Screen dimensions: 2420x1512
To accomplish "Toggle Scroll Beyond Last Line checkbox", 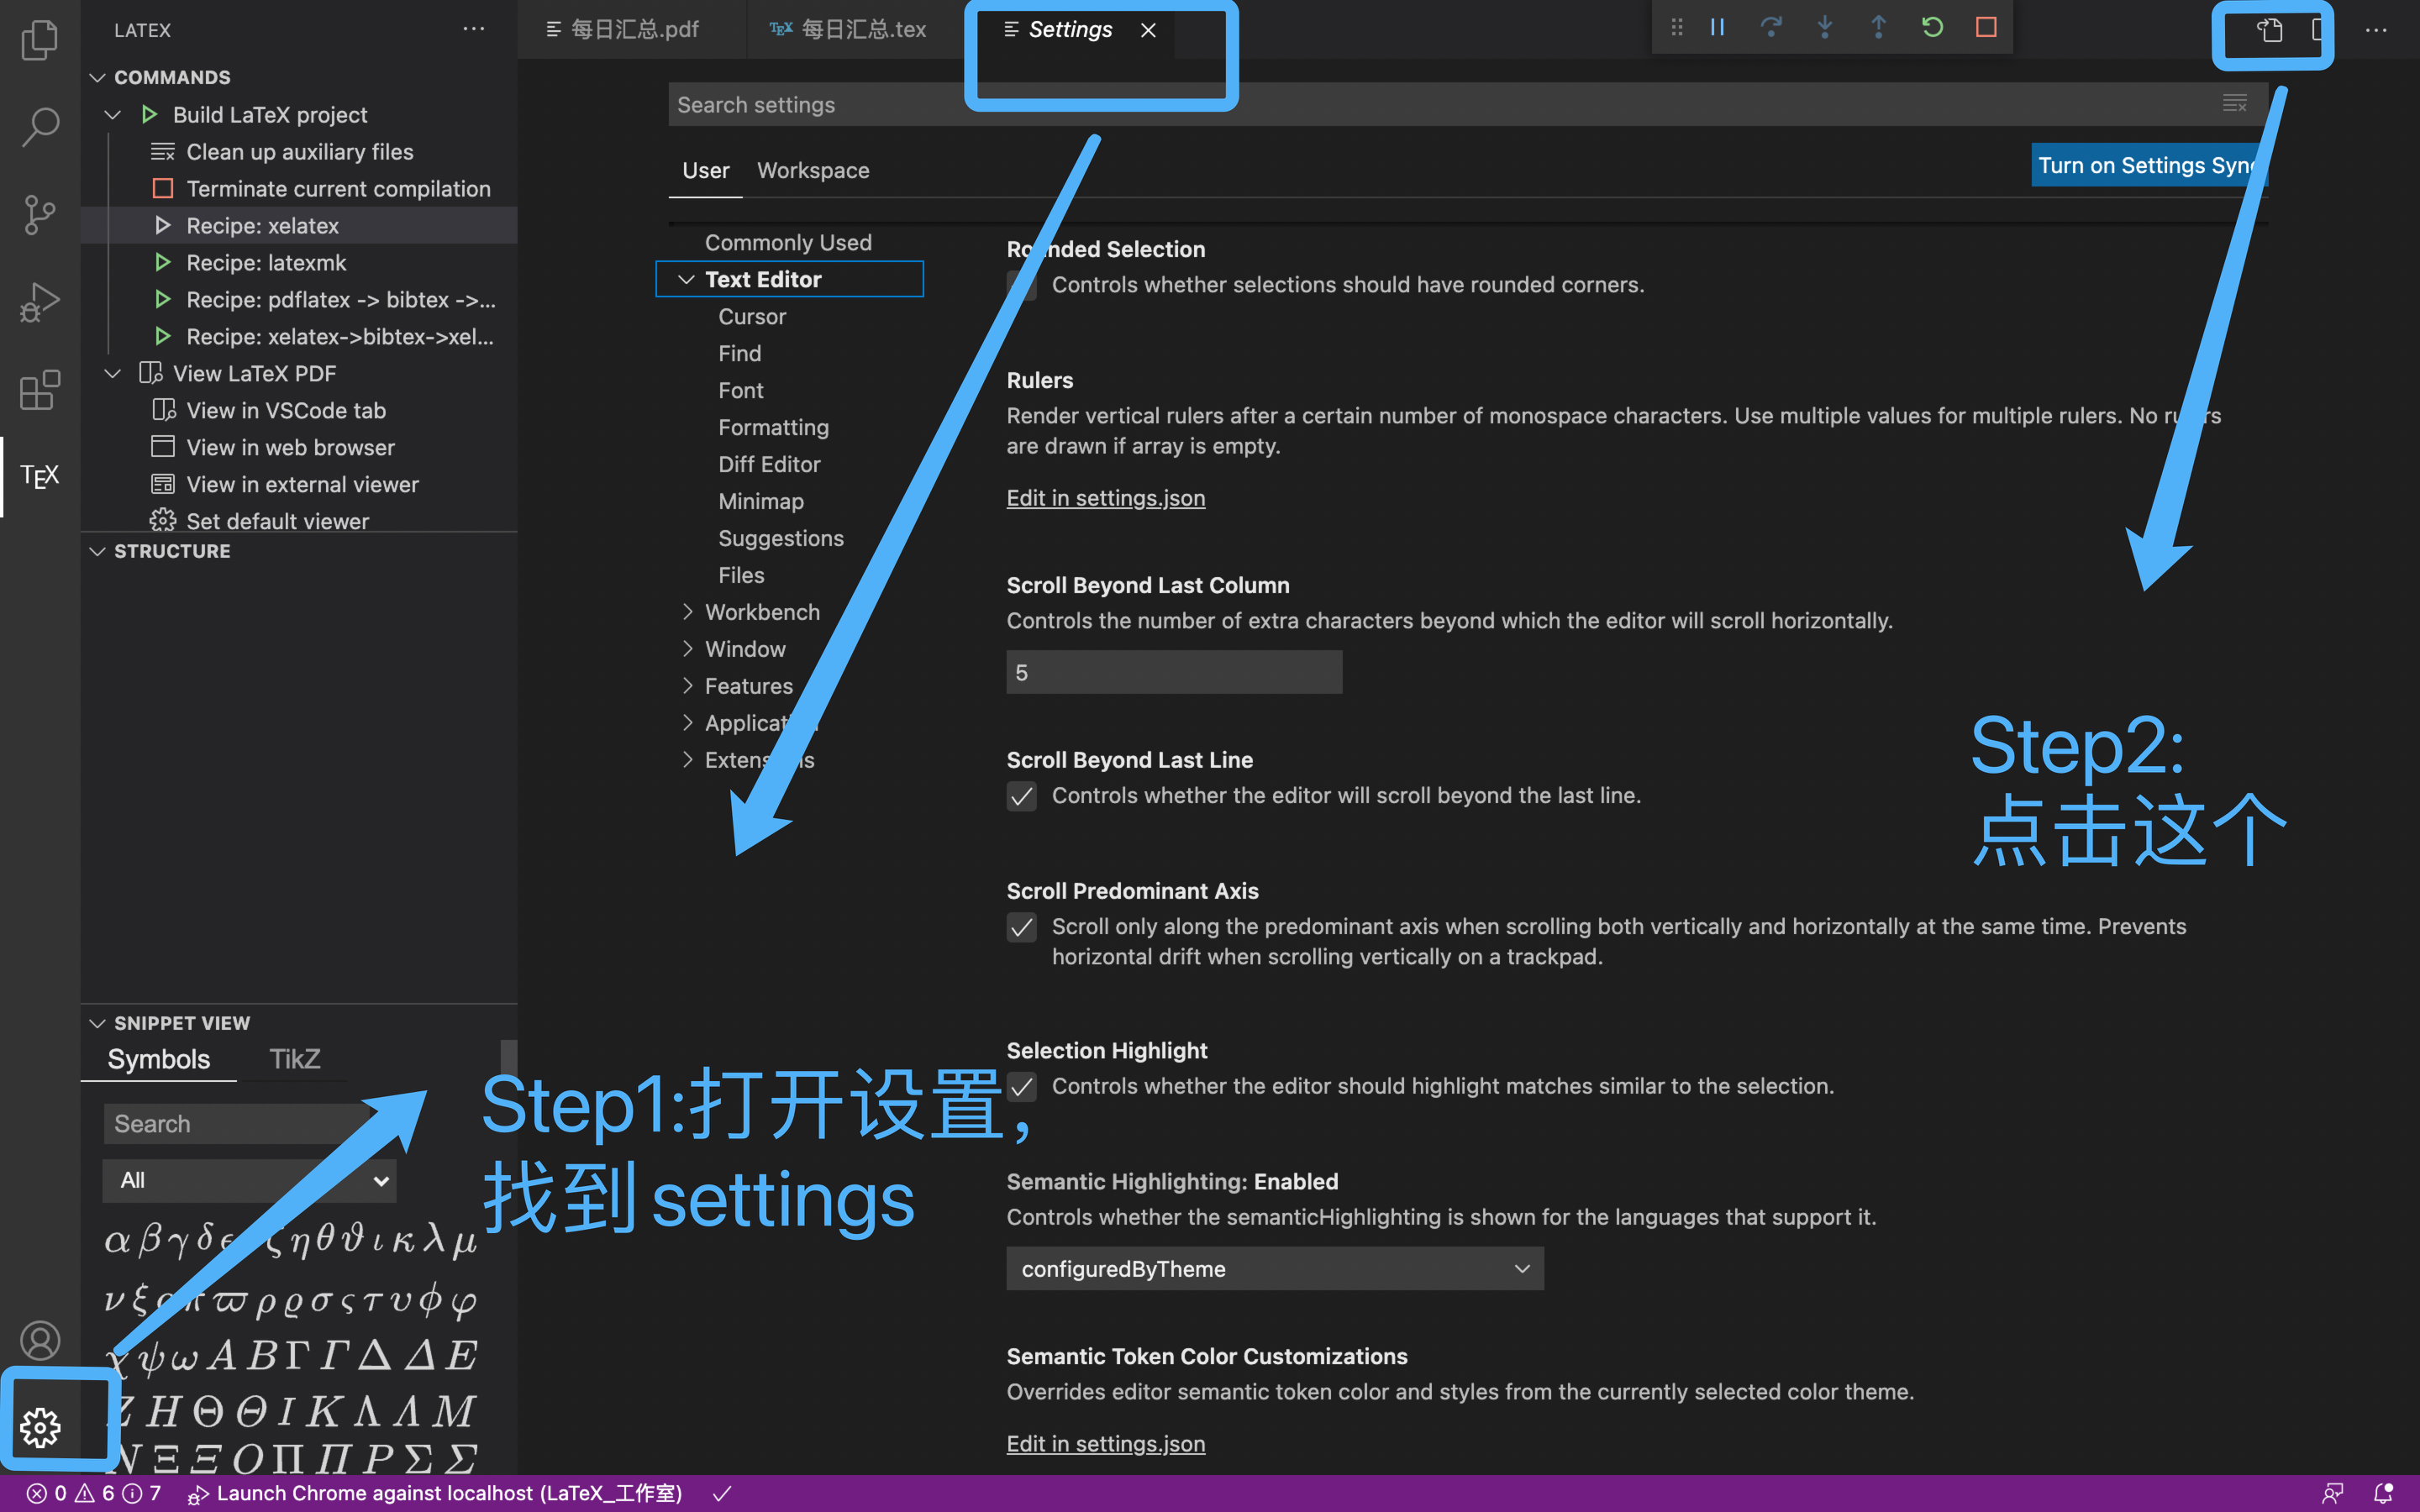I will click(1021, 796).
